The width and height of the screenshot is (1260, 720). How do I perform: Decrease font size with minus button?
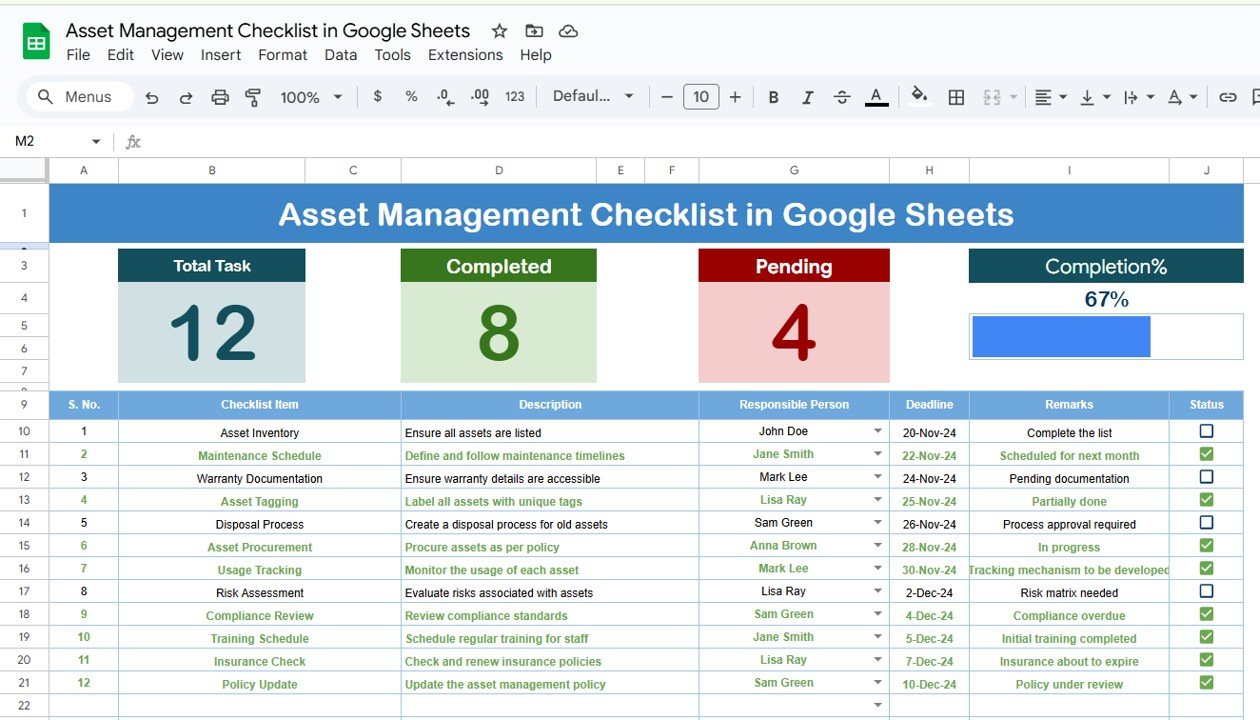click(667, 97)
